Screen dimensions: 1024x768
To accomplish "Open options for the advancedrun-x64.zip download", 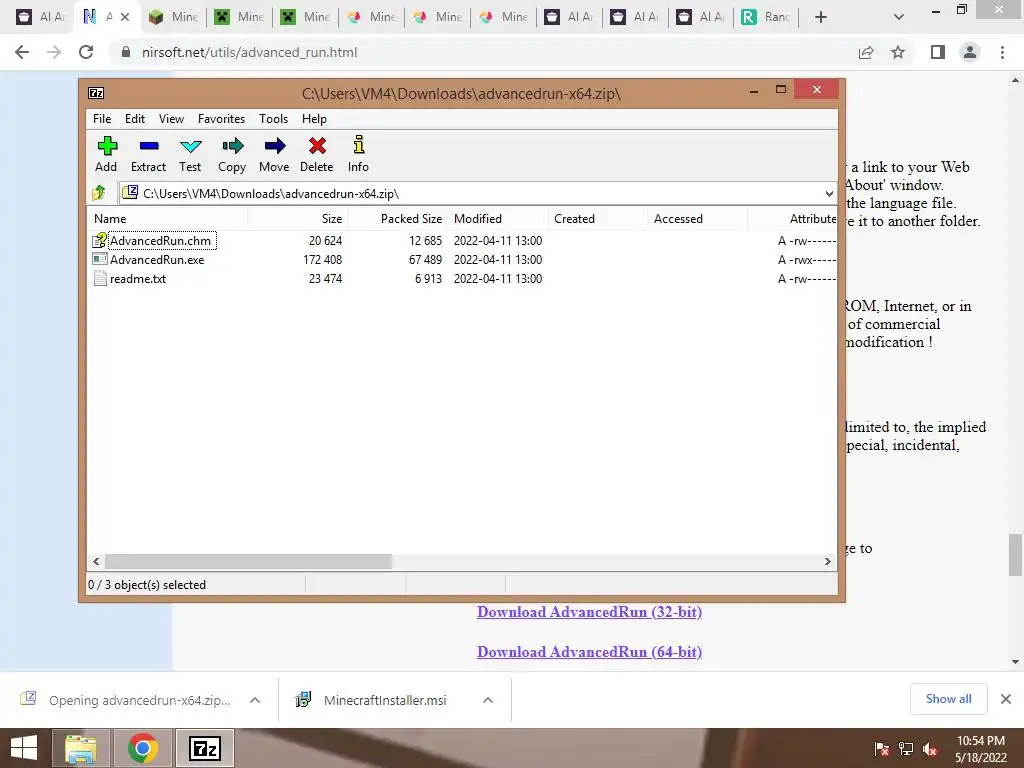I will 255,700.
